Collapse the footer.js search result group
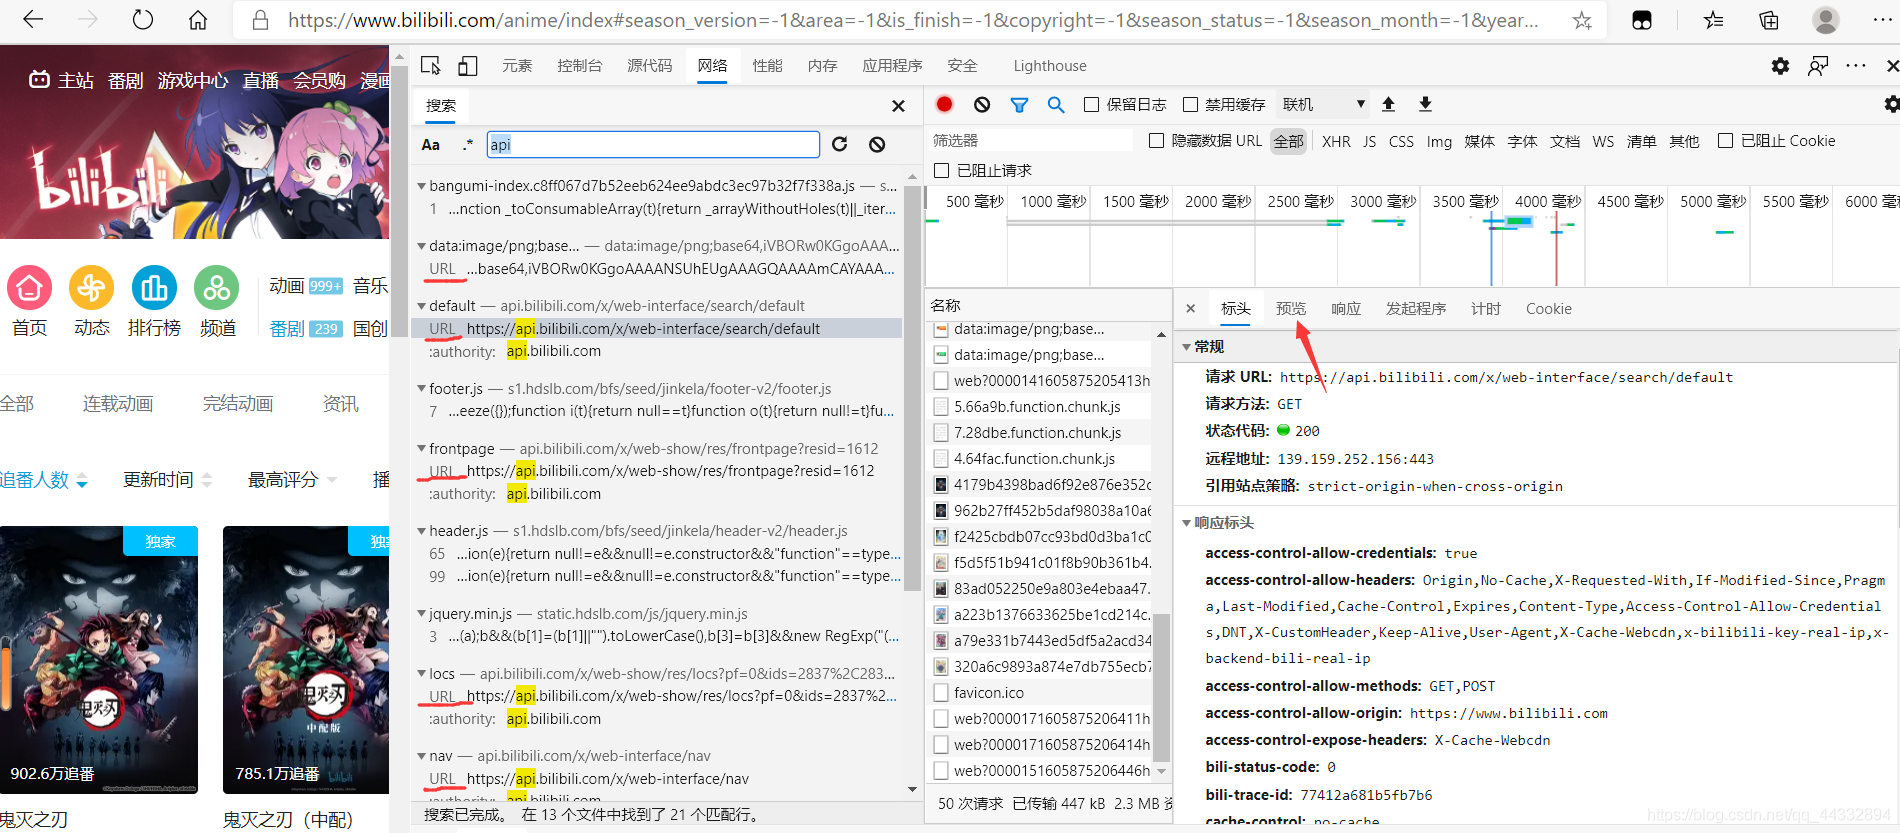 [x=422, y=389]
